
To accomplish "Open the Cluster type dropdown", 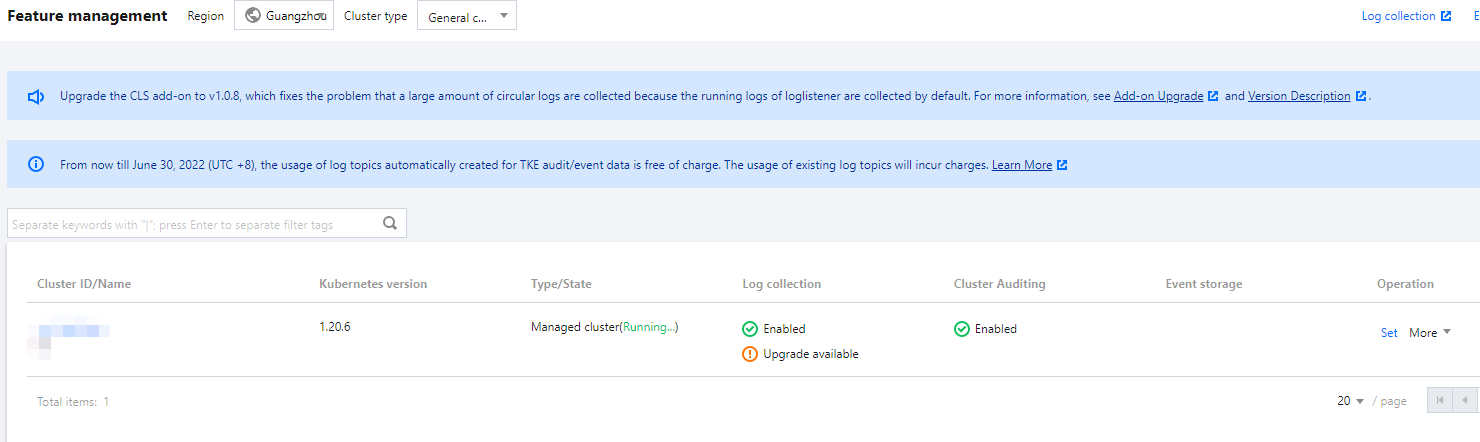I will coord(466,16).
